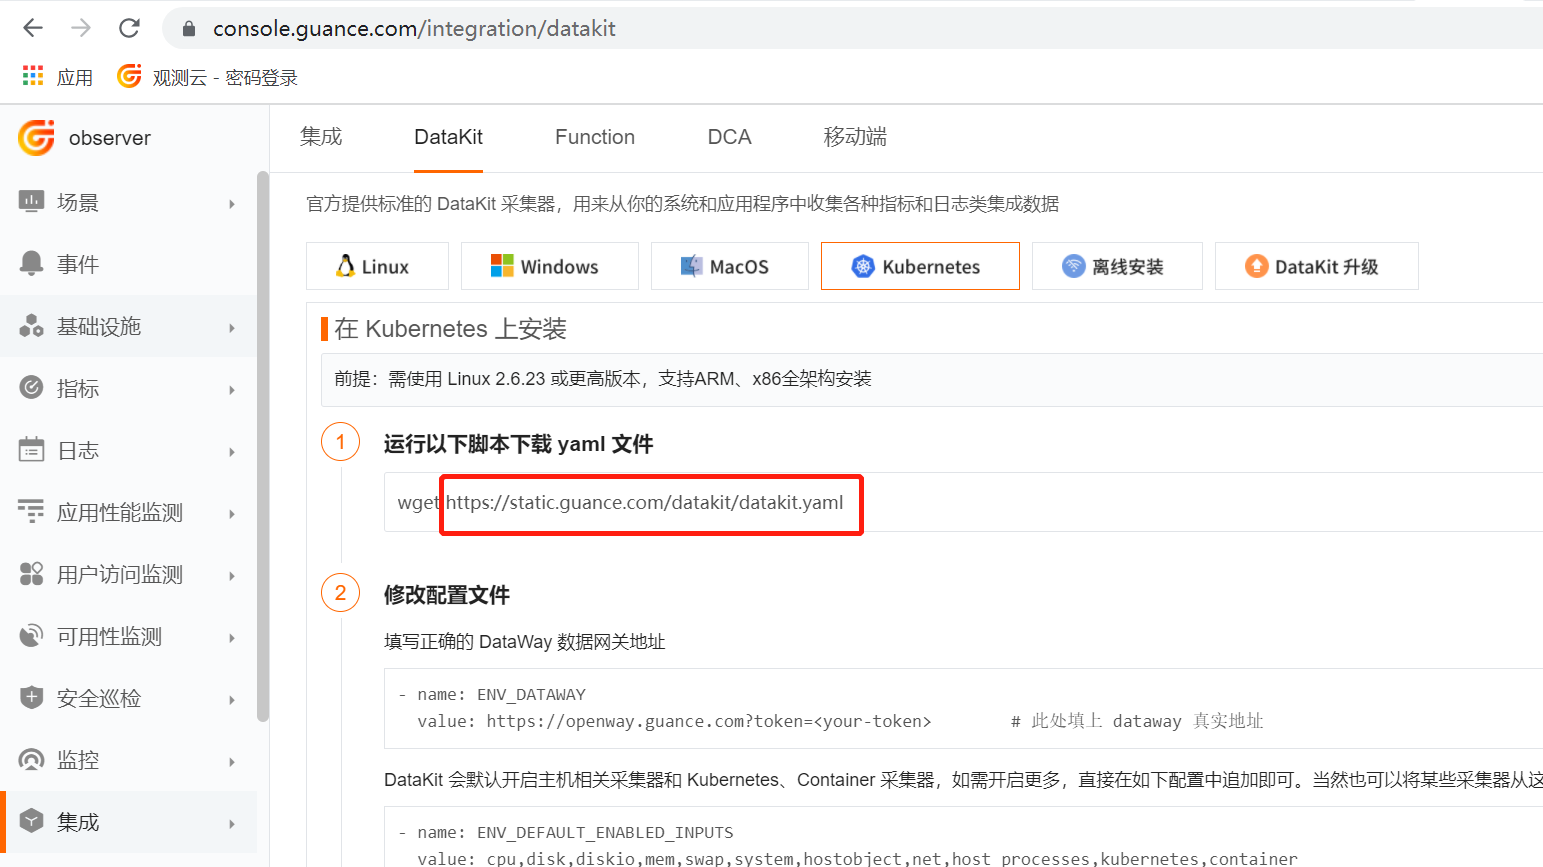Screen dimensions: 1543x867
Task: Click the 可用性监测 icon
Action: [32, 636]
